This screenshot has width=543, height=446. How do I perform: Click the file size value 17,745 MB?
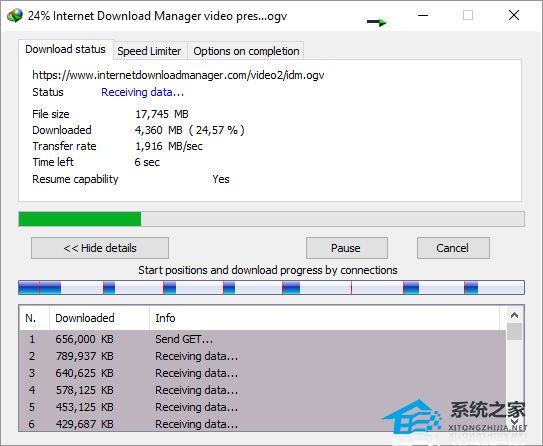pyautogui.click(x=162, y=114)
